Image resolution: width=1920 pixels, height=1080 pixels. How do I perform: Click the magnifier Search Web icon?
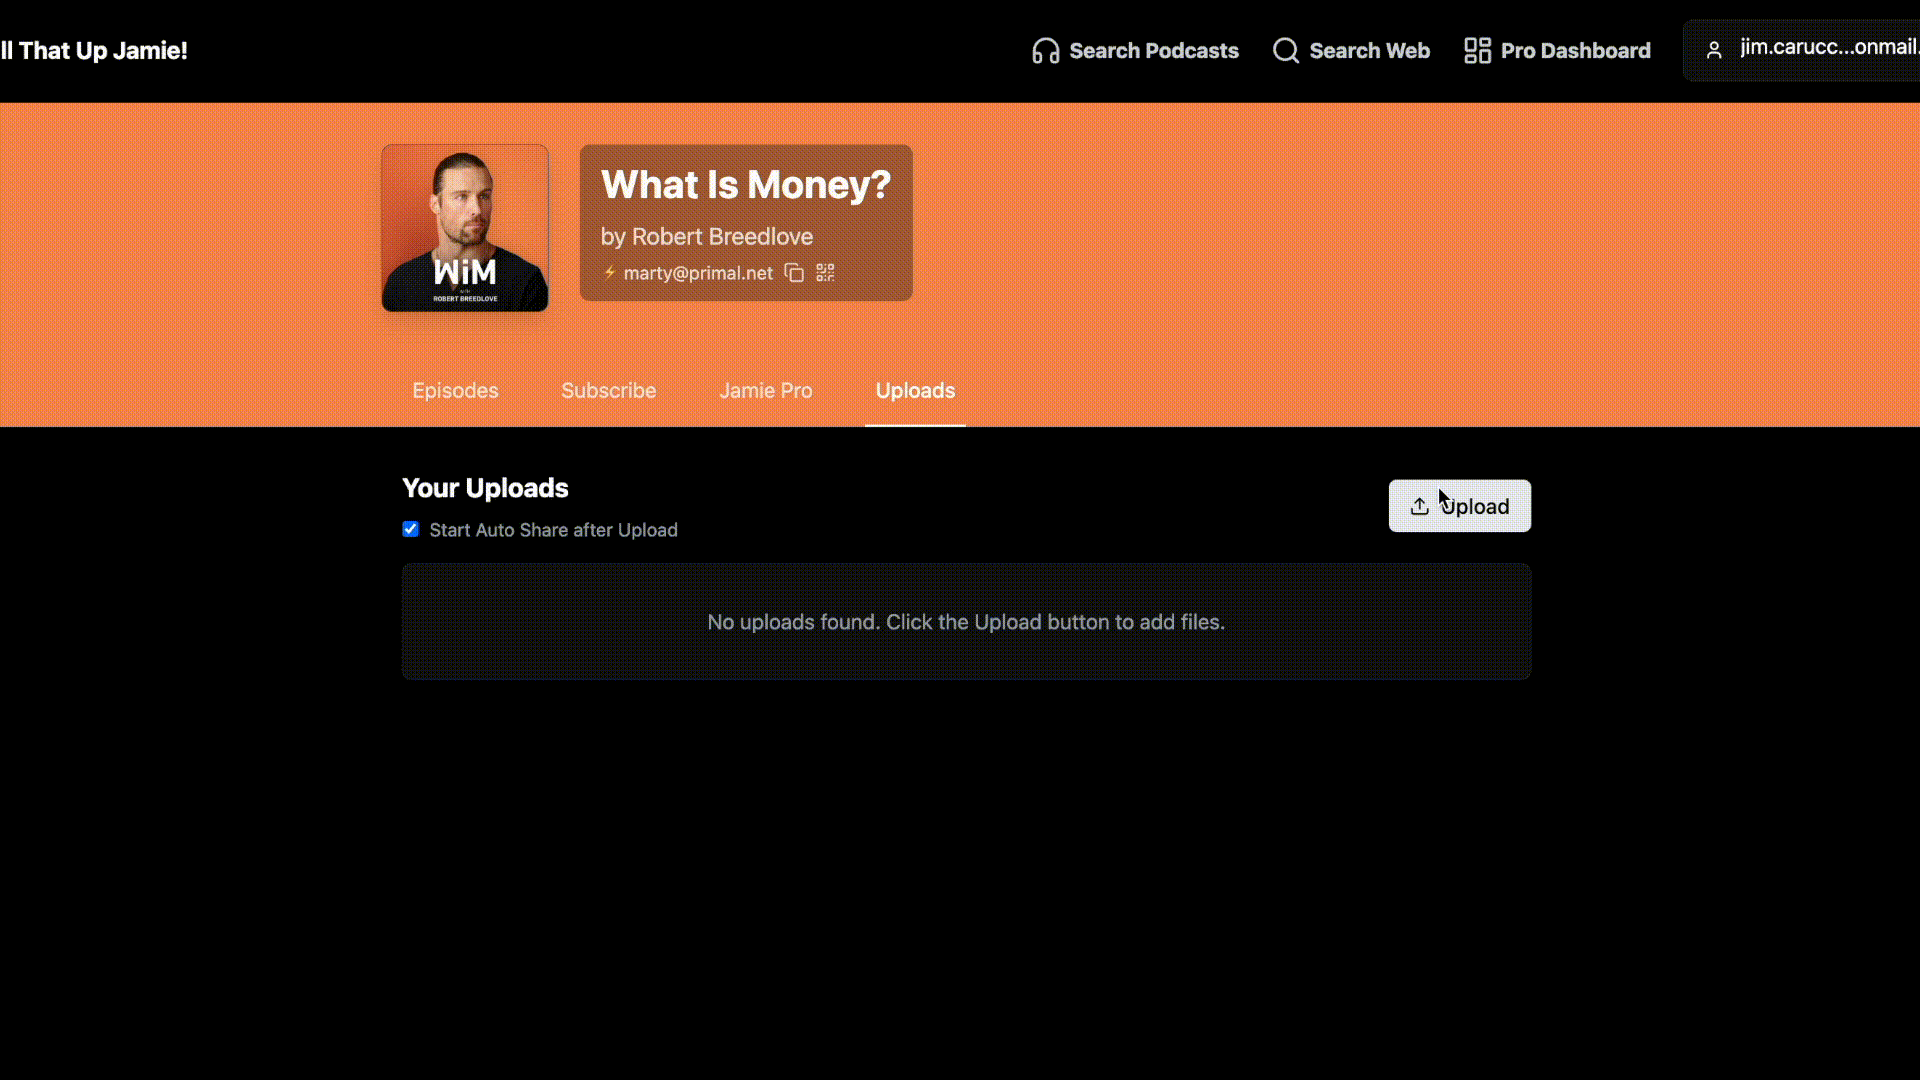click(1286, 51)
